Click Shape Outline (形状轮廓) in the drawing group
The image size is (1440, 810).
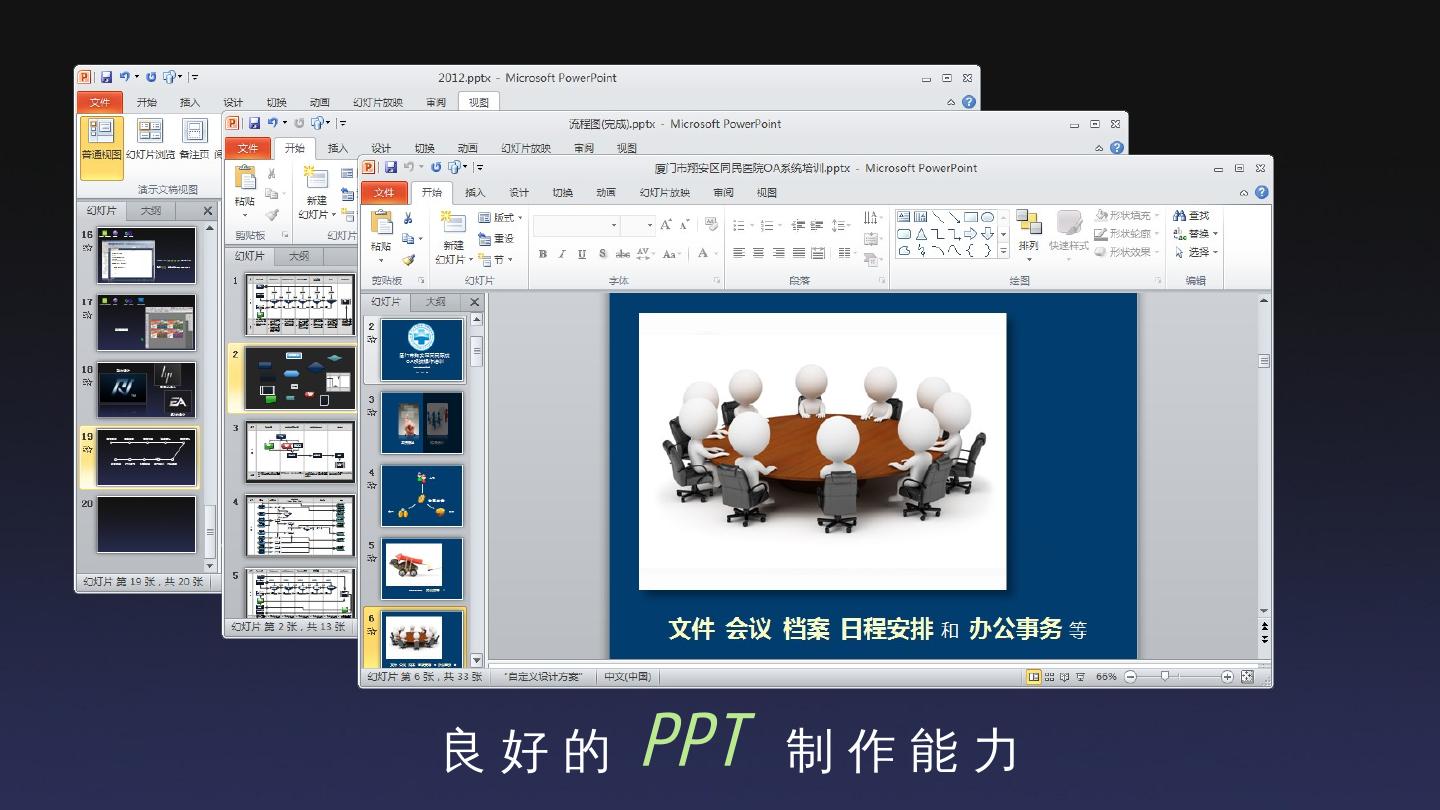pos(1127,234)
